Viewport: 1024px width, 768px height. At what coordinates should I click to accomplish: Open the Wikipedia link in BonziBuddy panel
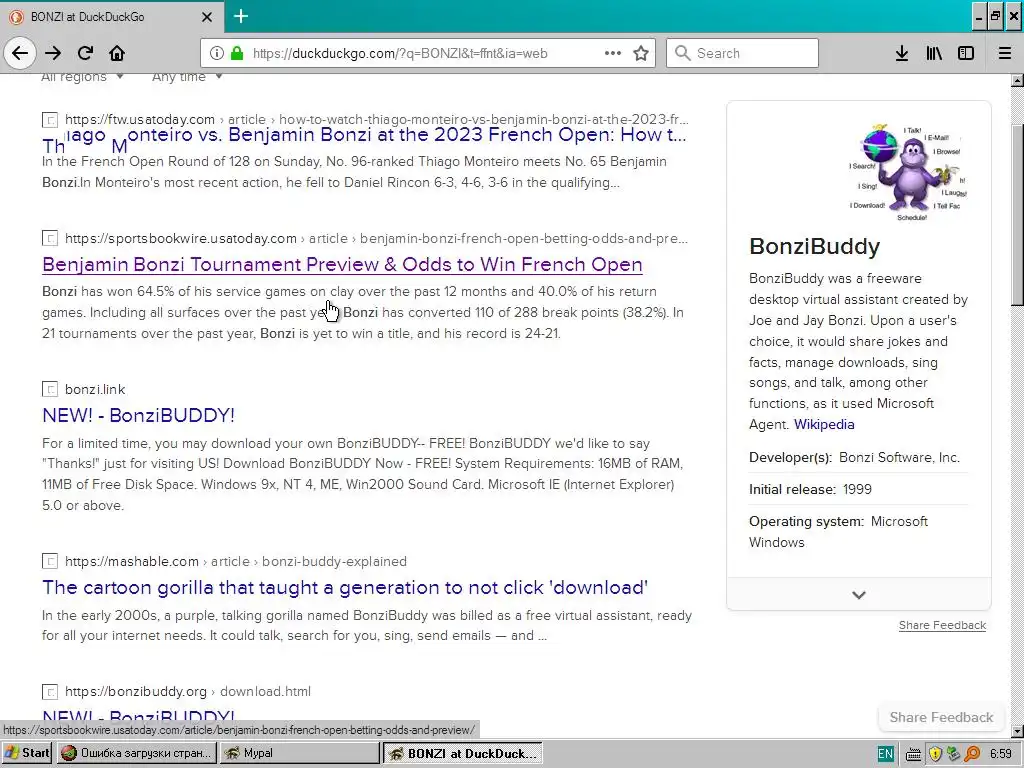[824, 424]
